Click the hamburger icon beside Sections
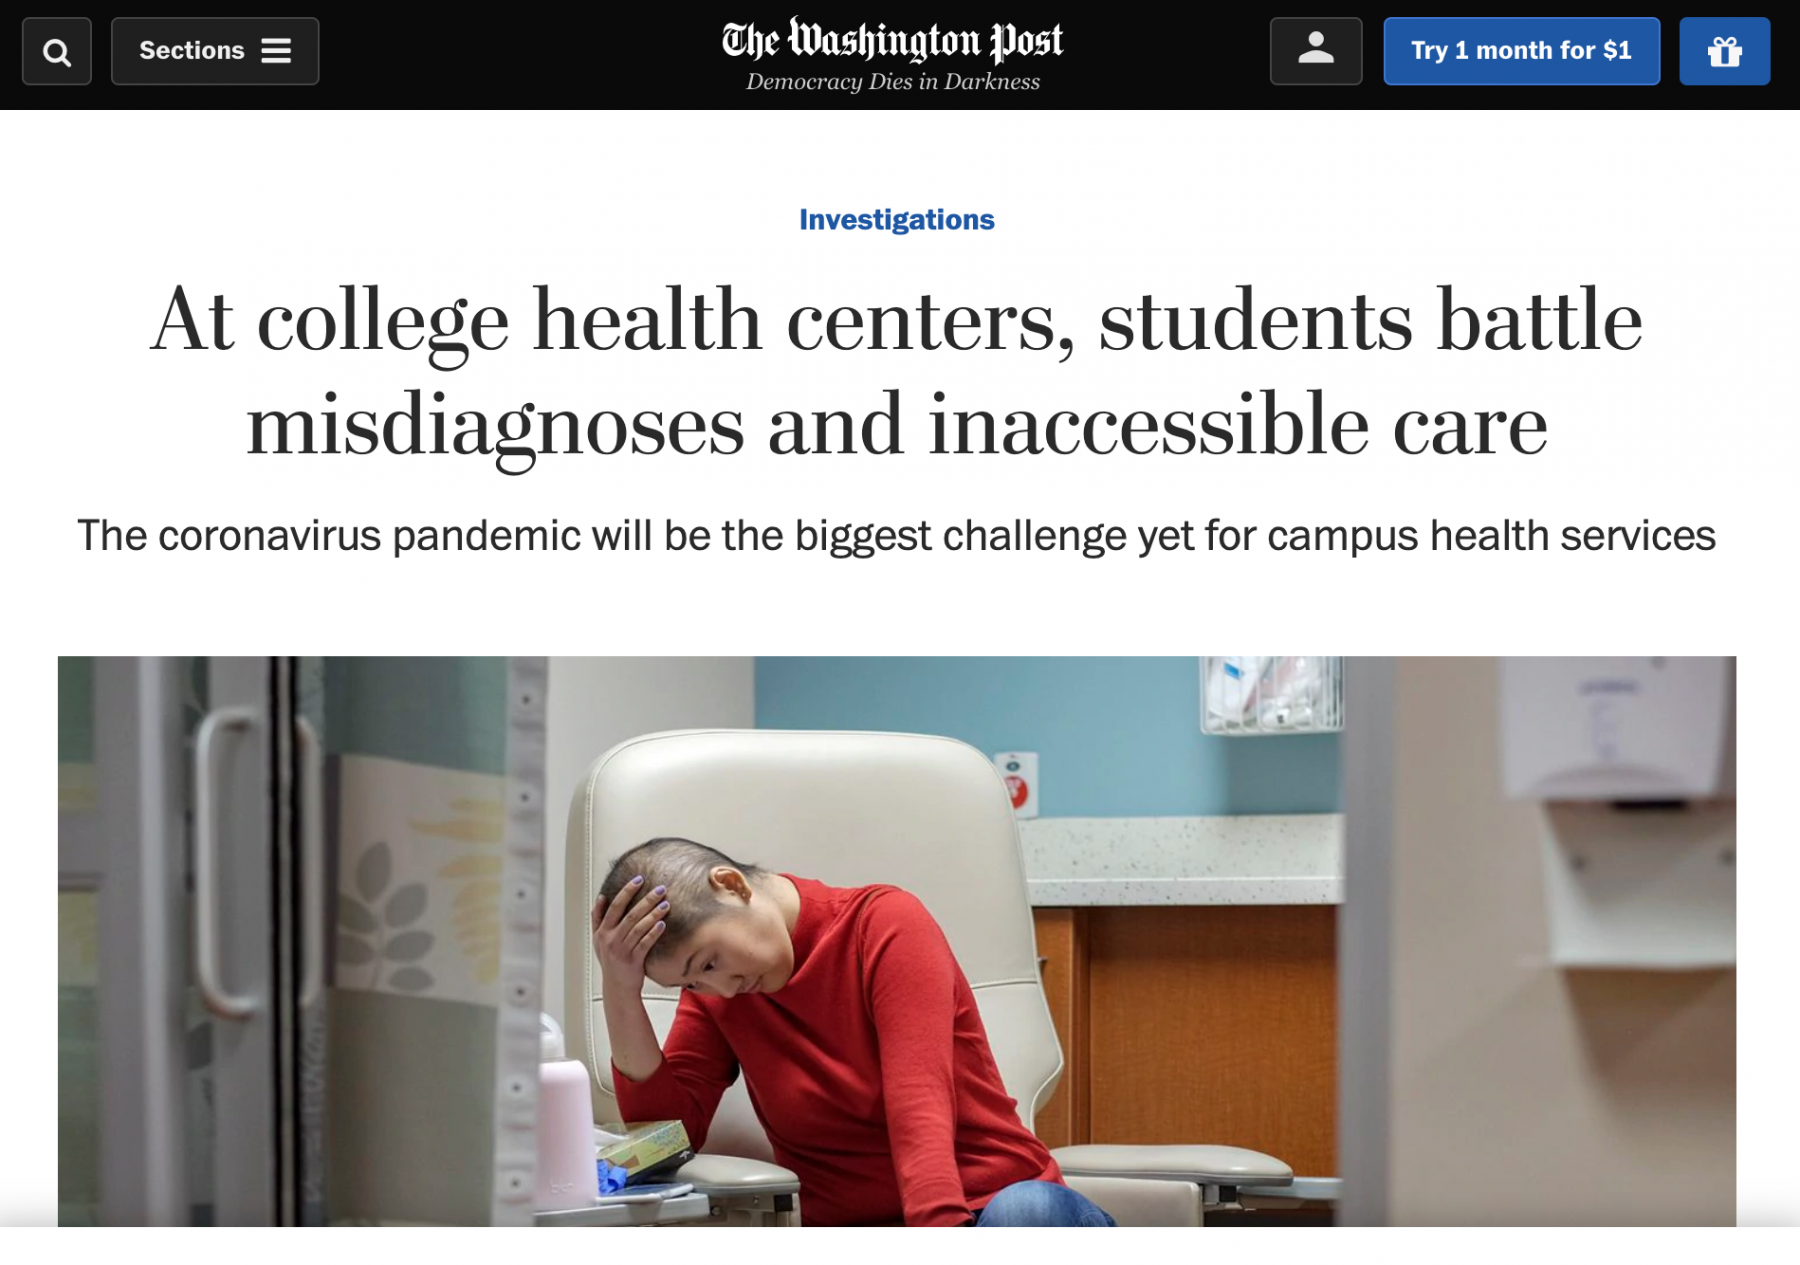This screenshot has height=1265, width=1800. (276, 51)
